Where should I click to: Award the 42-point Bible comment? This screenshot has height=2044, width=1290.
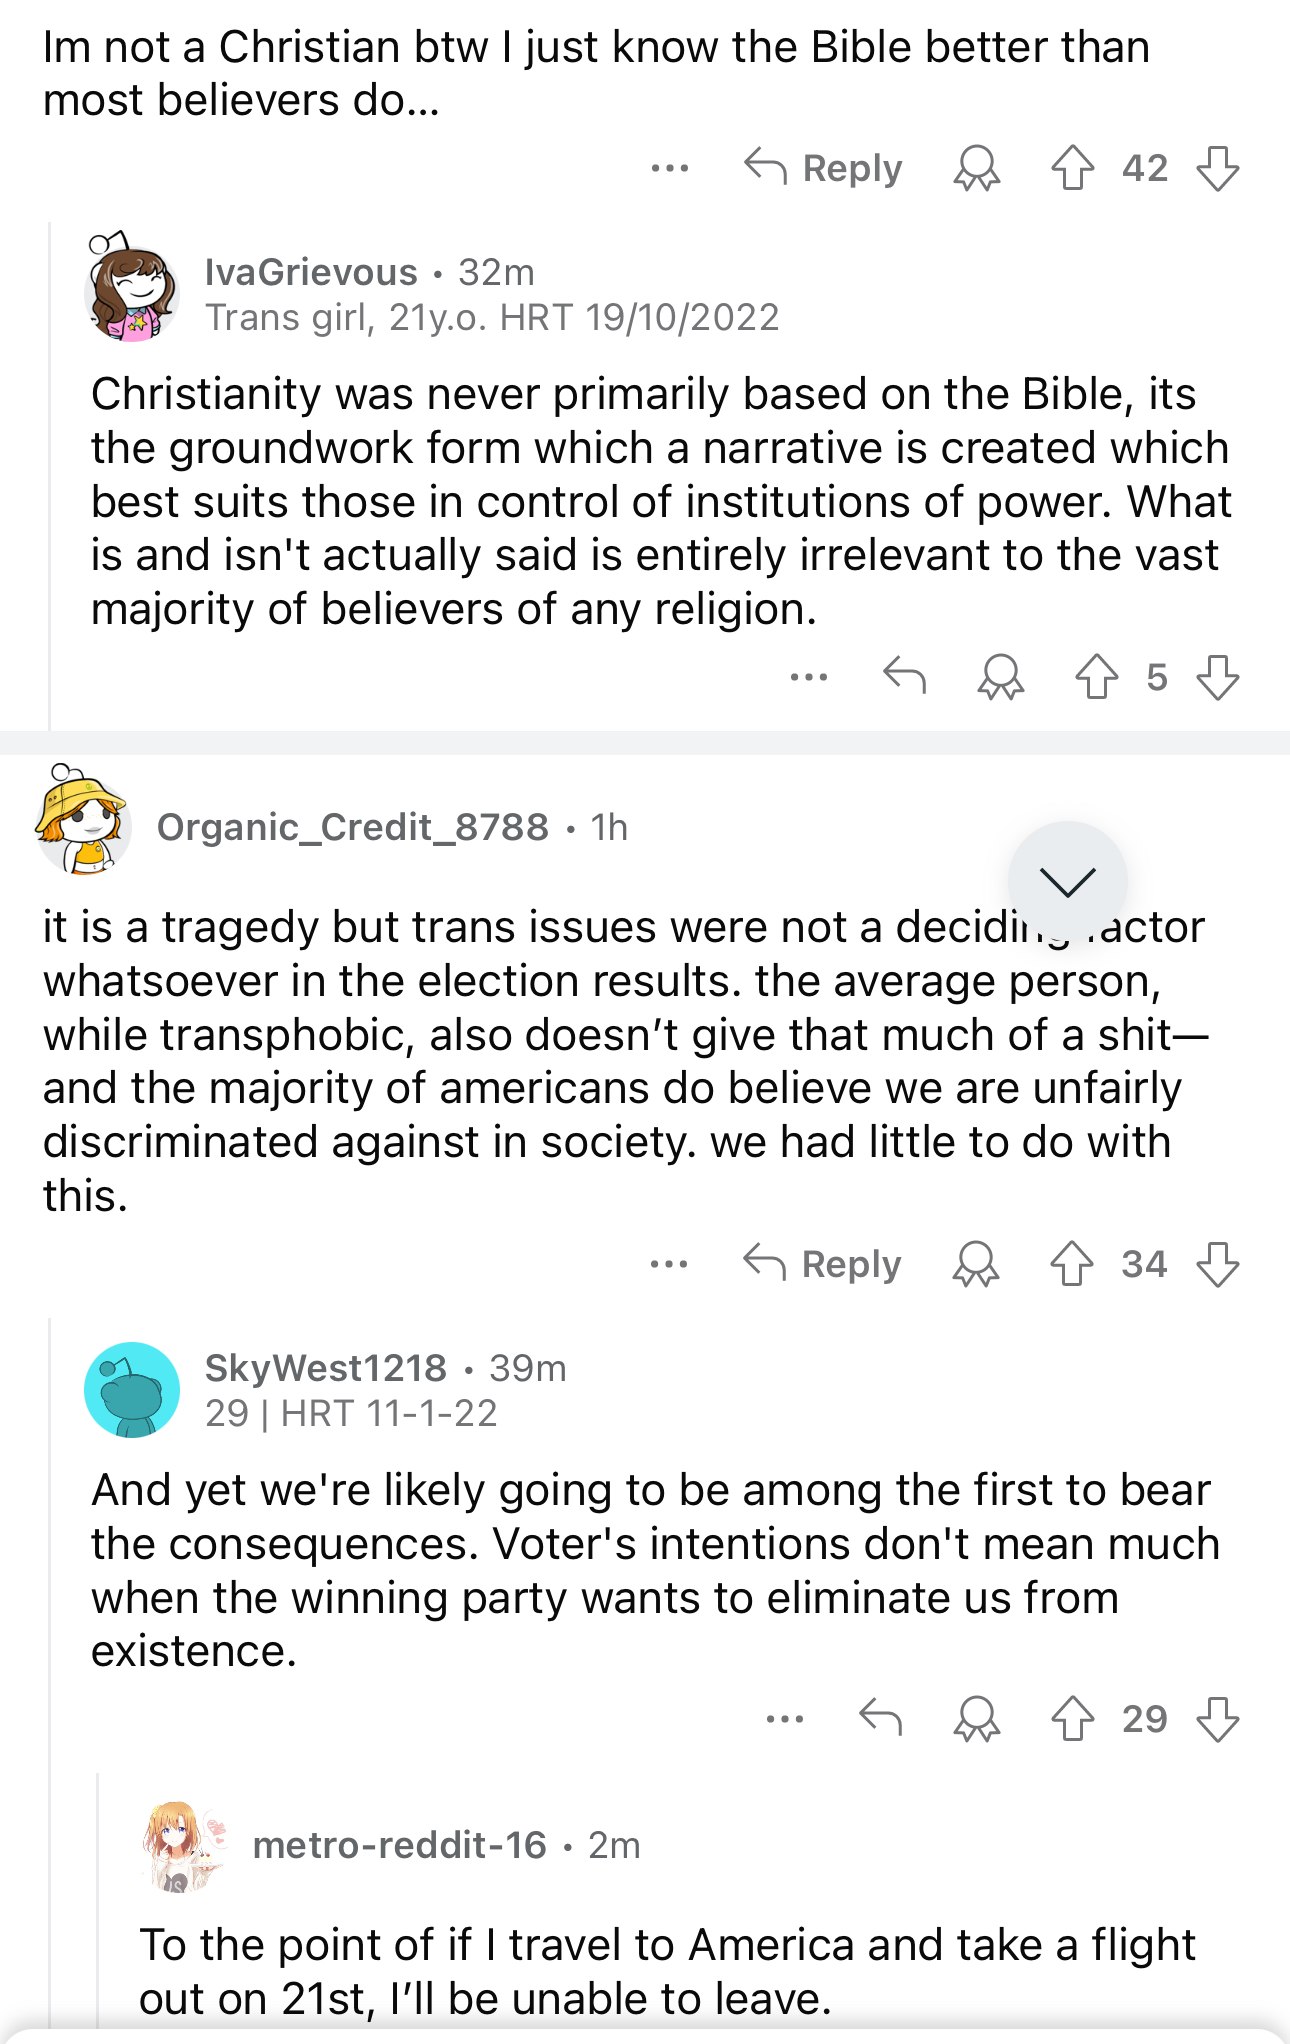click(x=977, y=168)
